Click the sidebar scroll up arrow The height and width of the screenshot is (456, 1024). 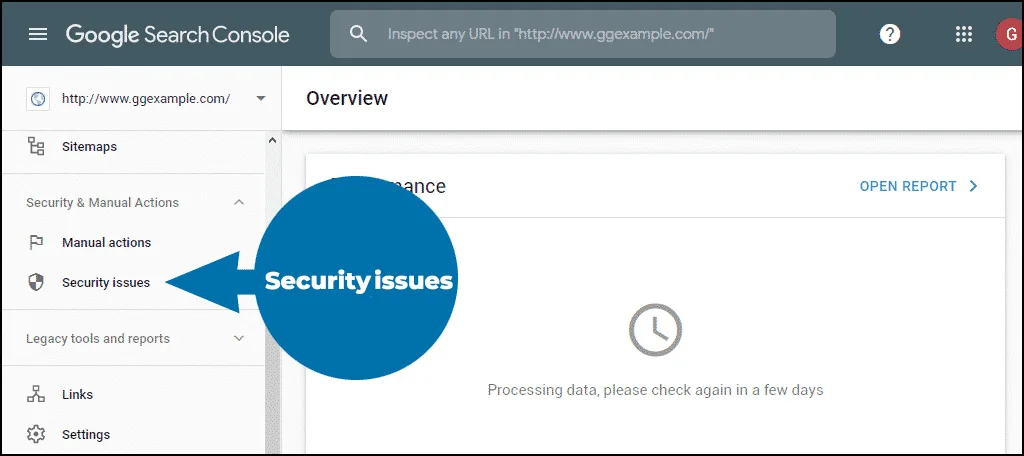(272, 140)
